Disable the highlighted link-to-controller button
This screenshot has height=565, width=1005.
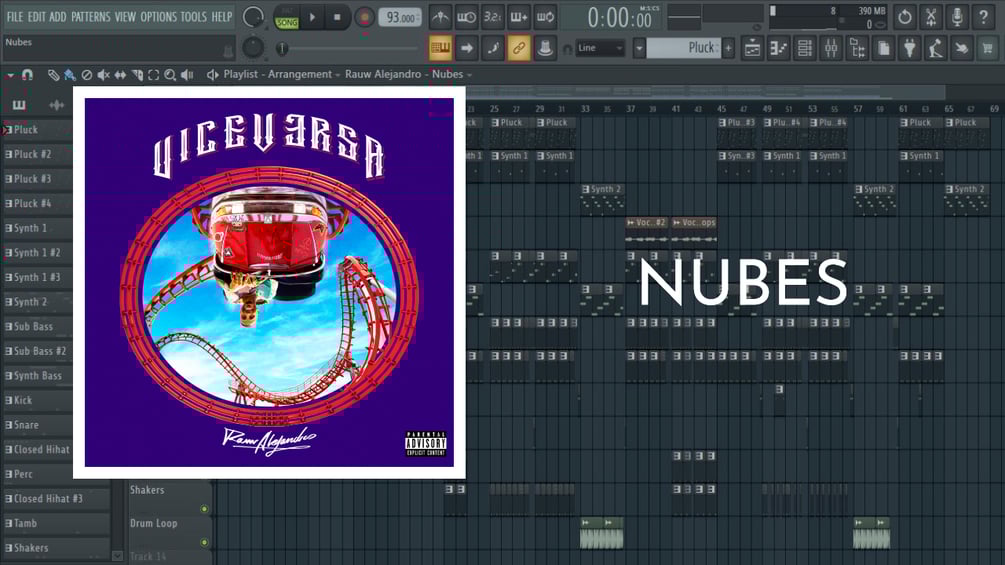pos(519,48)
